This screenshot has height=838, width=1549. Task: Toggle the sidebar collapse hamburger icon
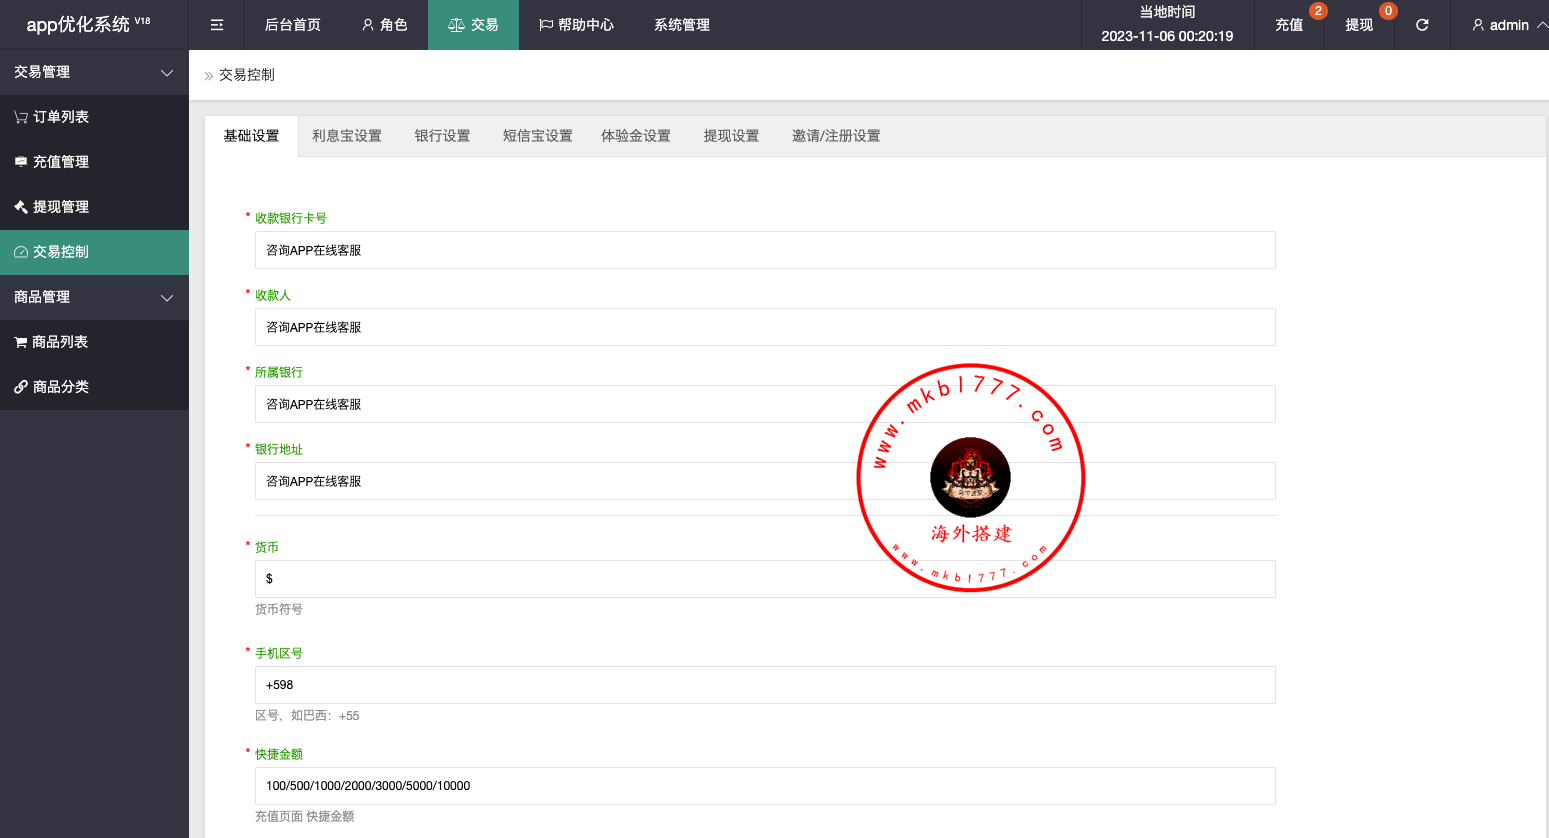[217, 25]
